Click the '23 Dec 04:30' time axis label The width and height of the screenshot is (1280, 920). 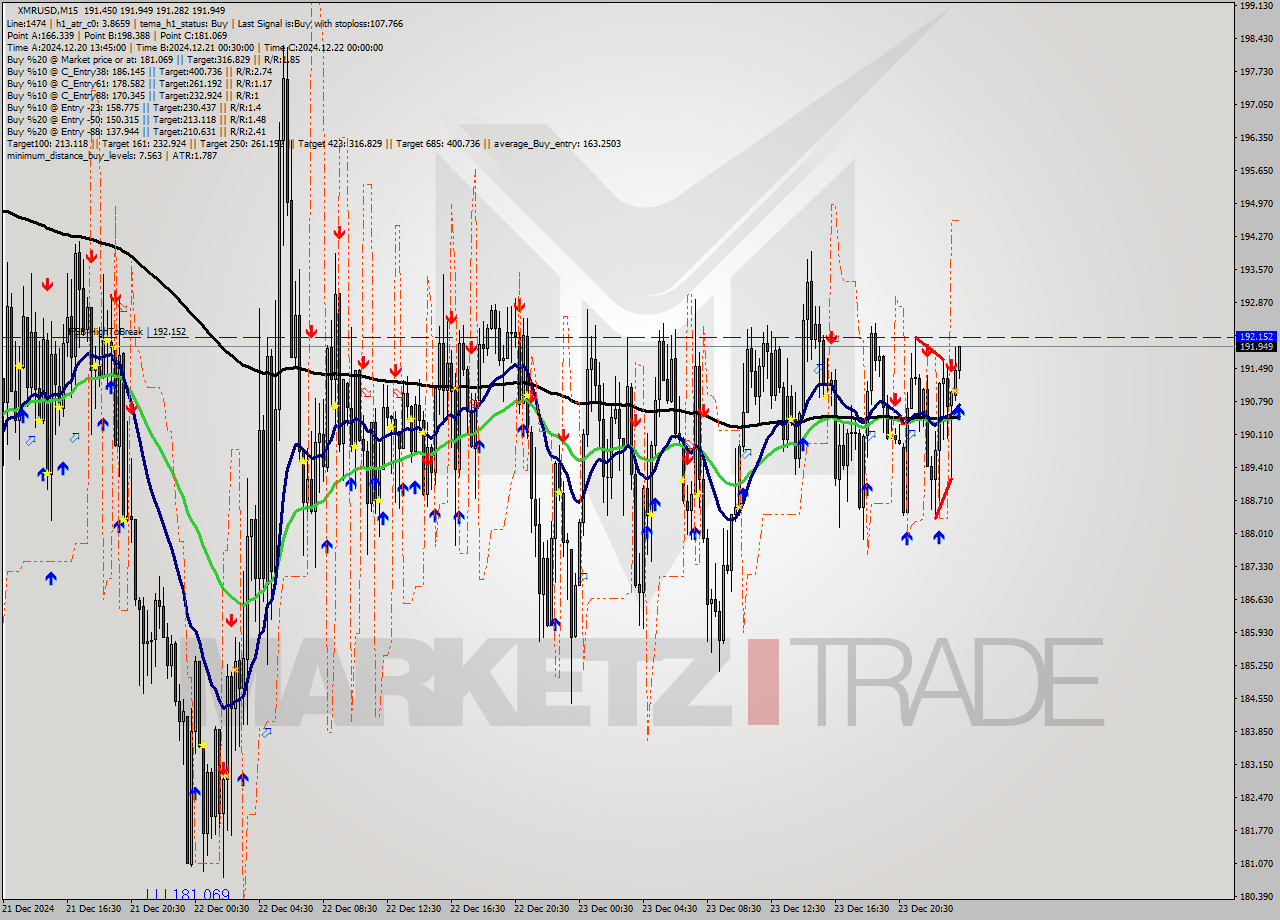pos(669,909)
